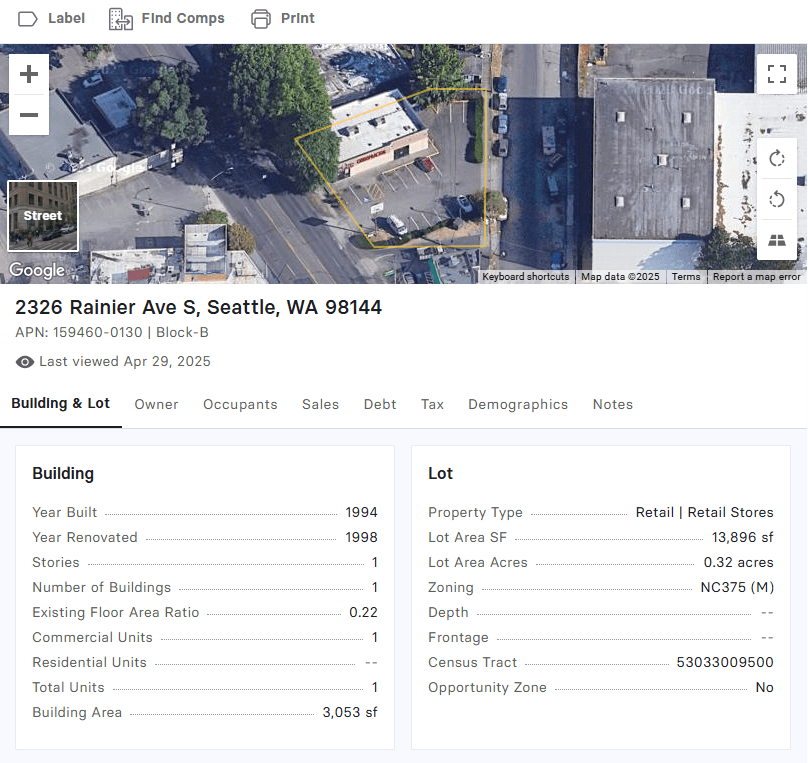Click Report a map error link
The image size is (808, 763).
(756, 277)
